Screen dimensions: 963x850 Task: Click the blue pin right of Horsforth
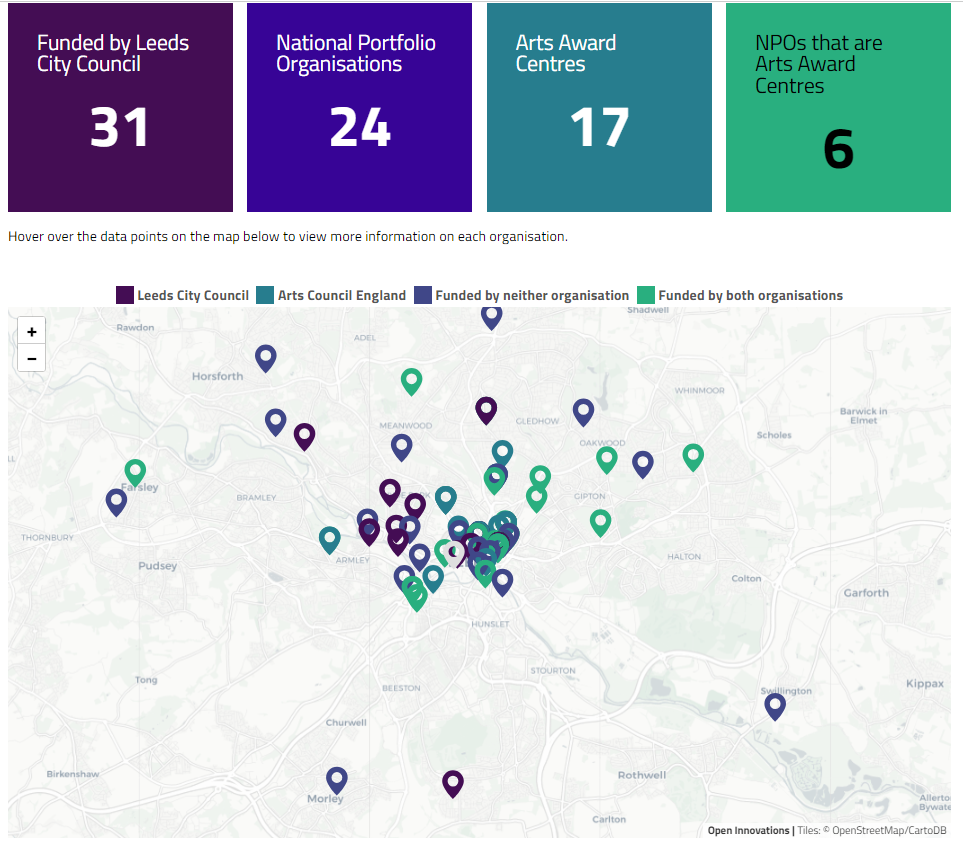point(265,359)
